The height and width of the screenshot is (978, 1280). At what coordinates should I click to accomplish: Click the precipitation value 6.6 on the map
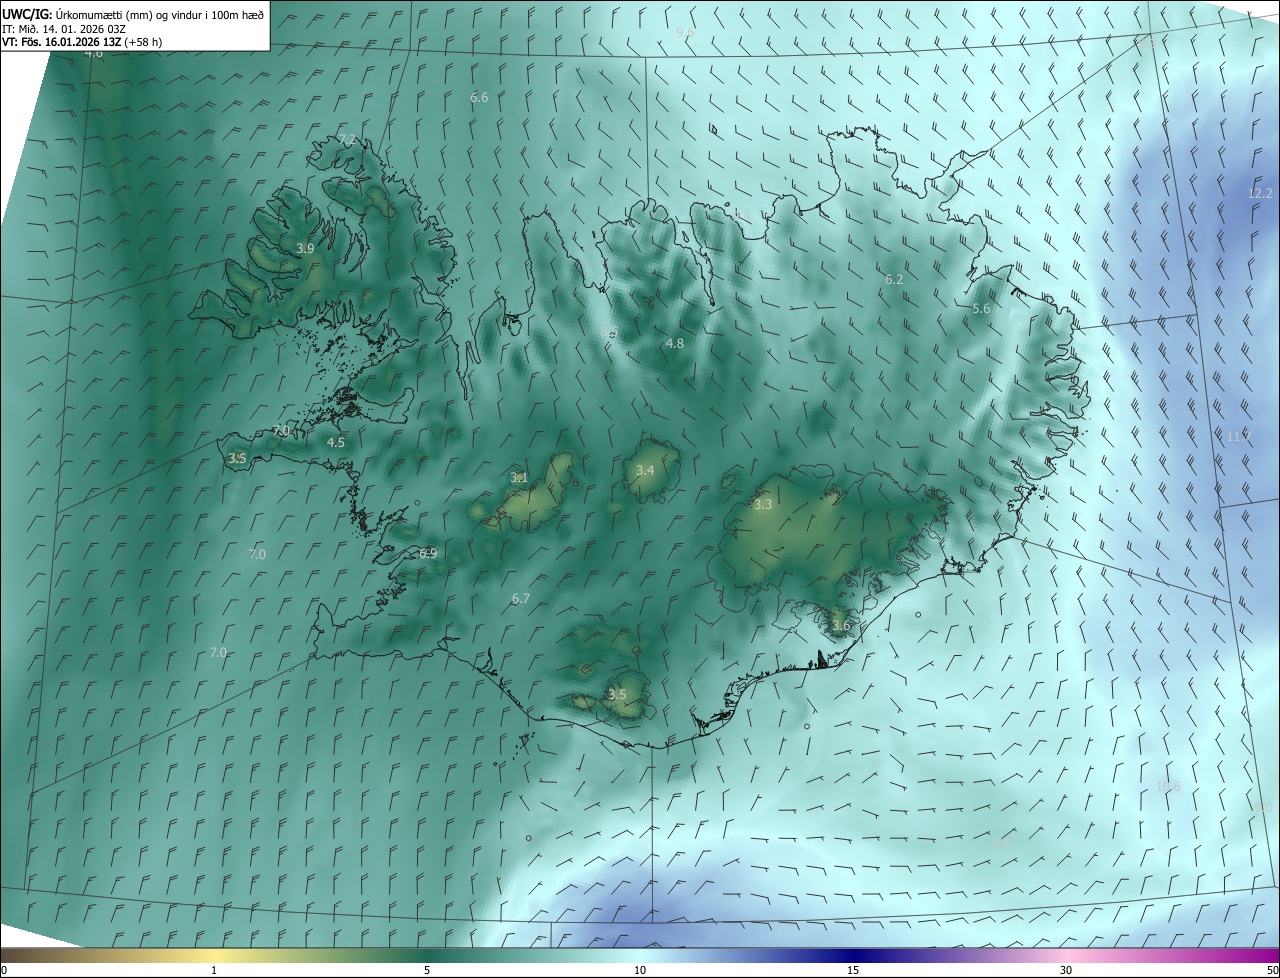coord(479,98)
